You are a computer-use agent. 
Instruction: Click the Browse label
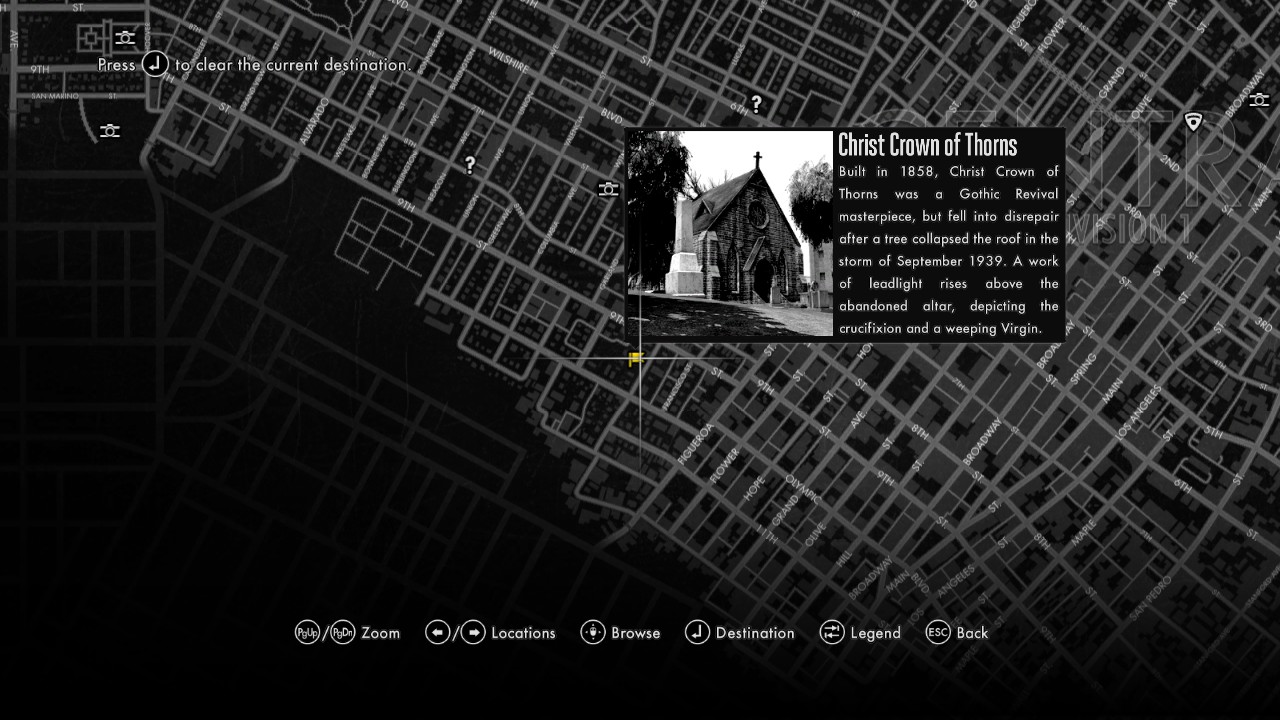click(636, 633)
